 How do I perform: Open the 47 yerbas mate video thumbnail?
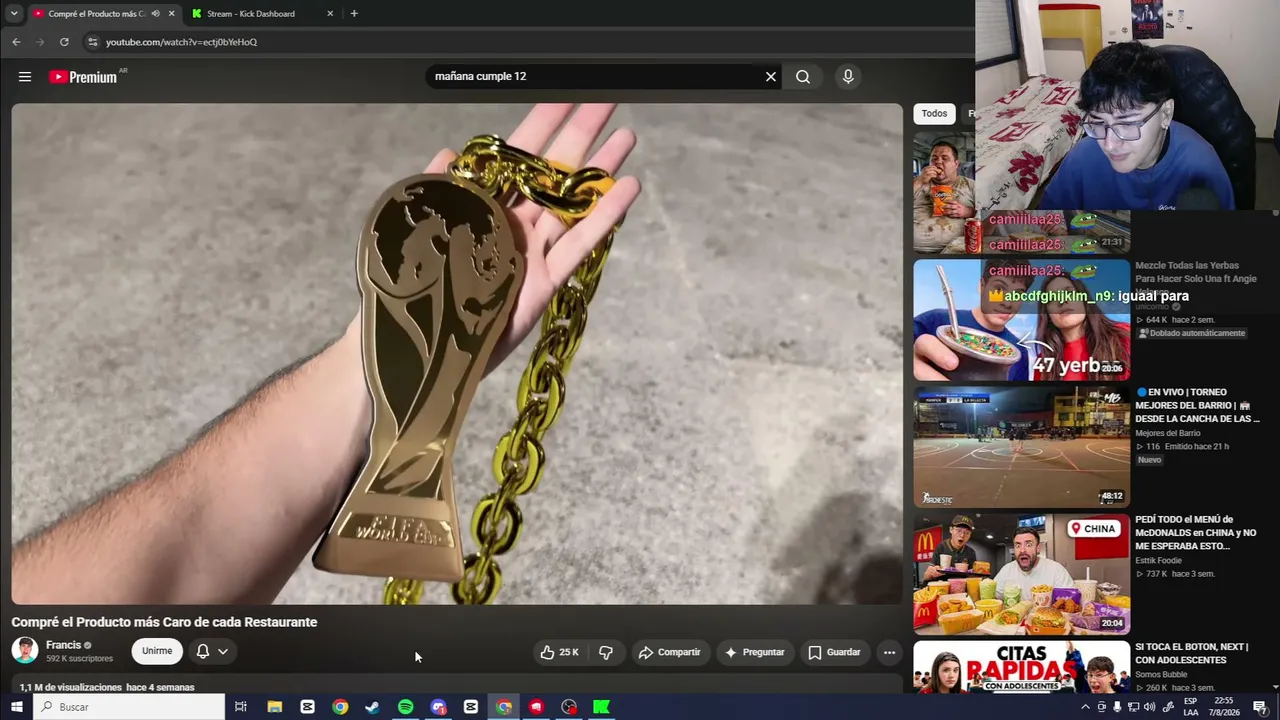(x=1022, y=320)
